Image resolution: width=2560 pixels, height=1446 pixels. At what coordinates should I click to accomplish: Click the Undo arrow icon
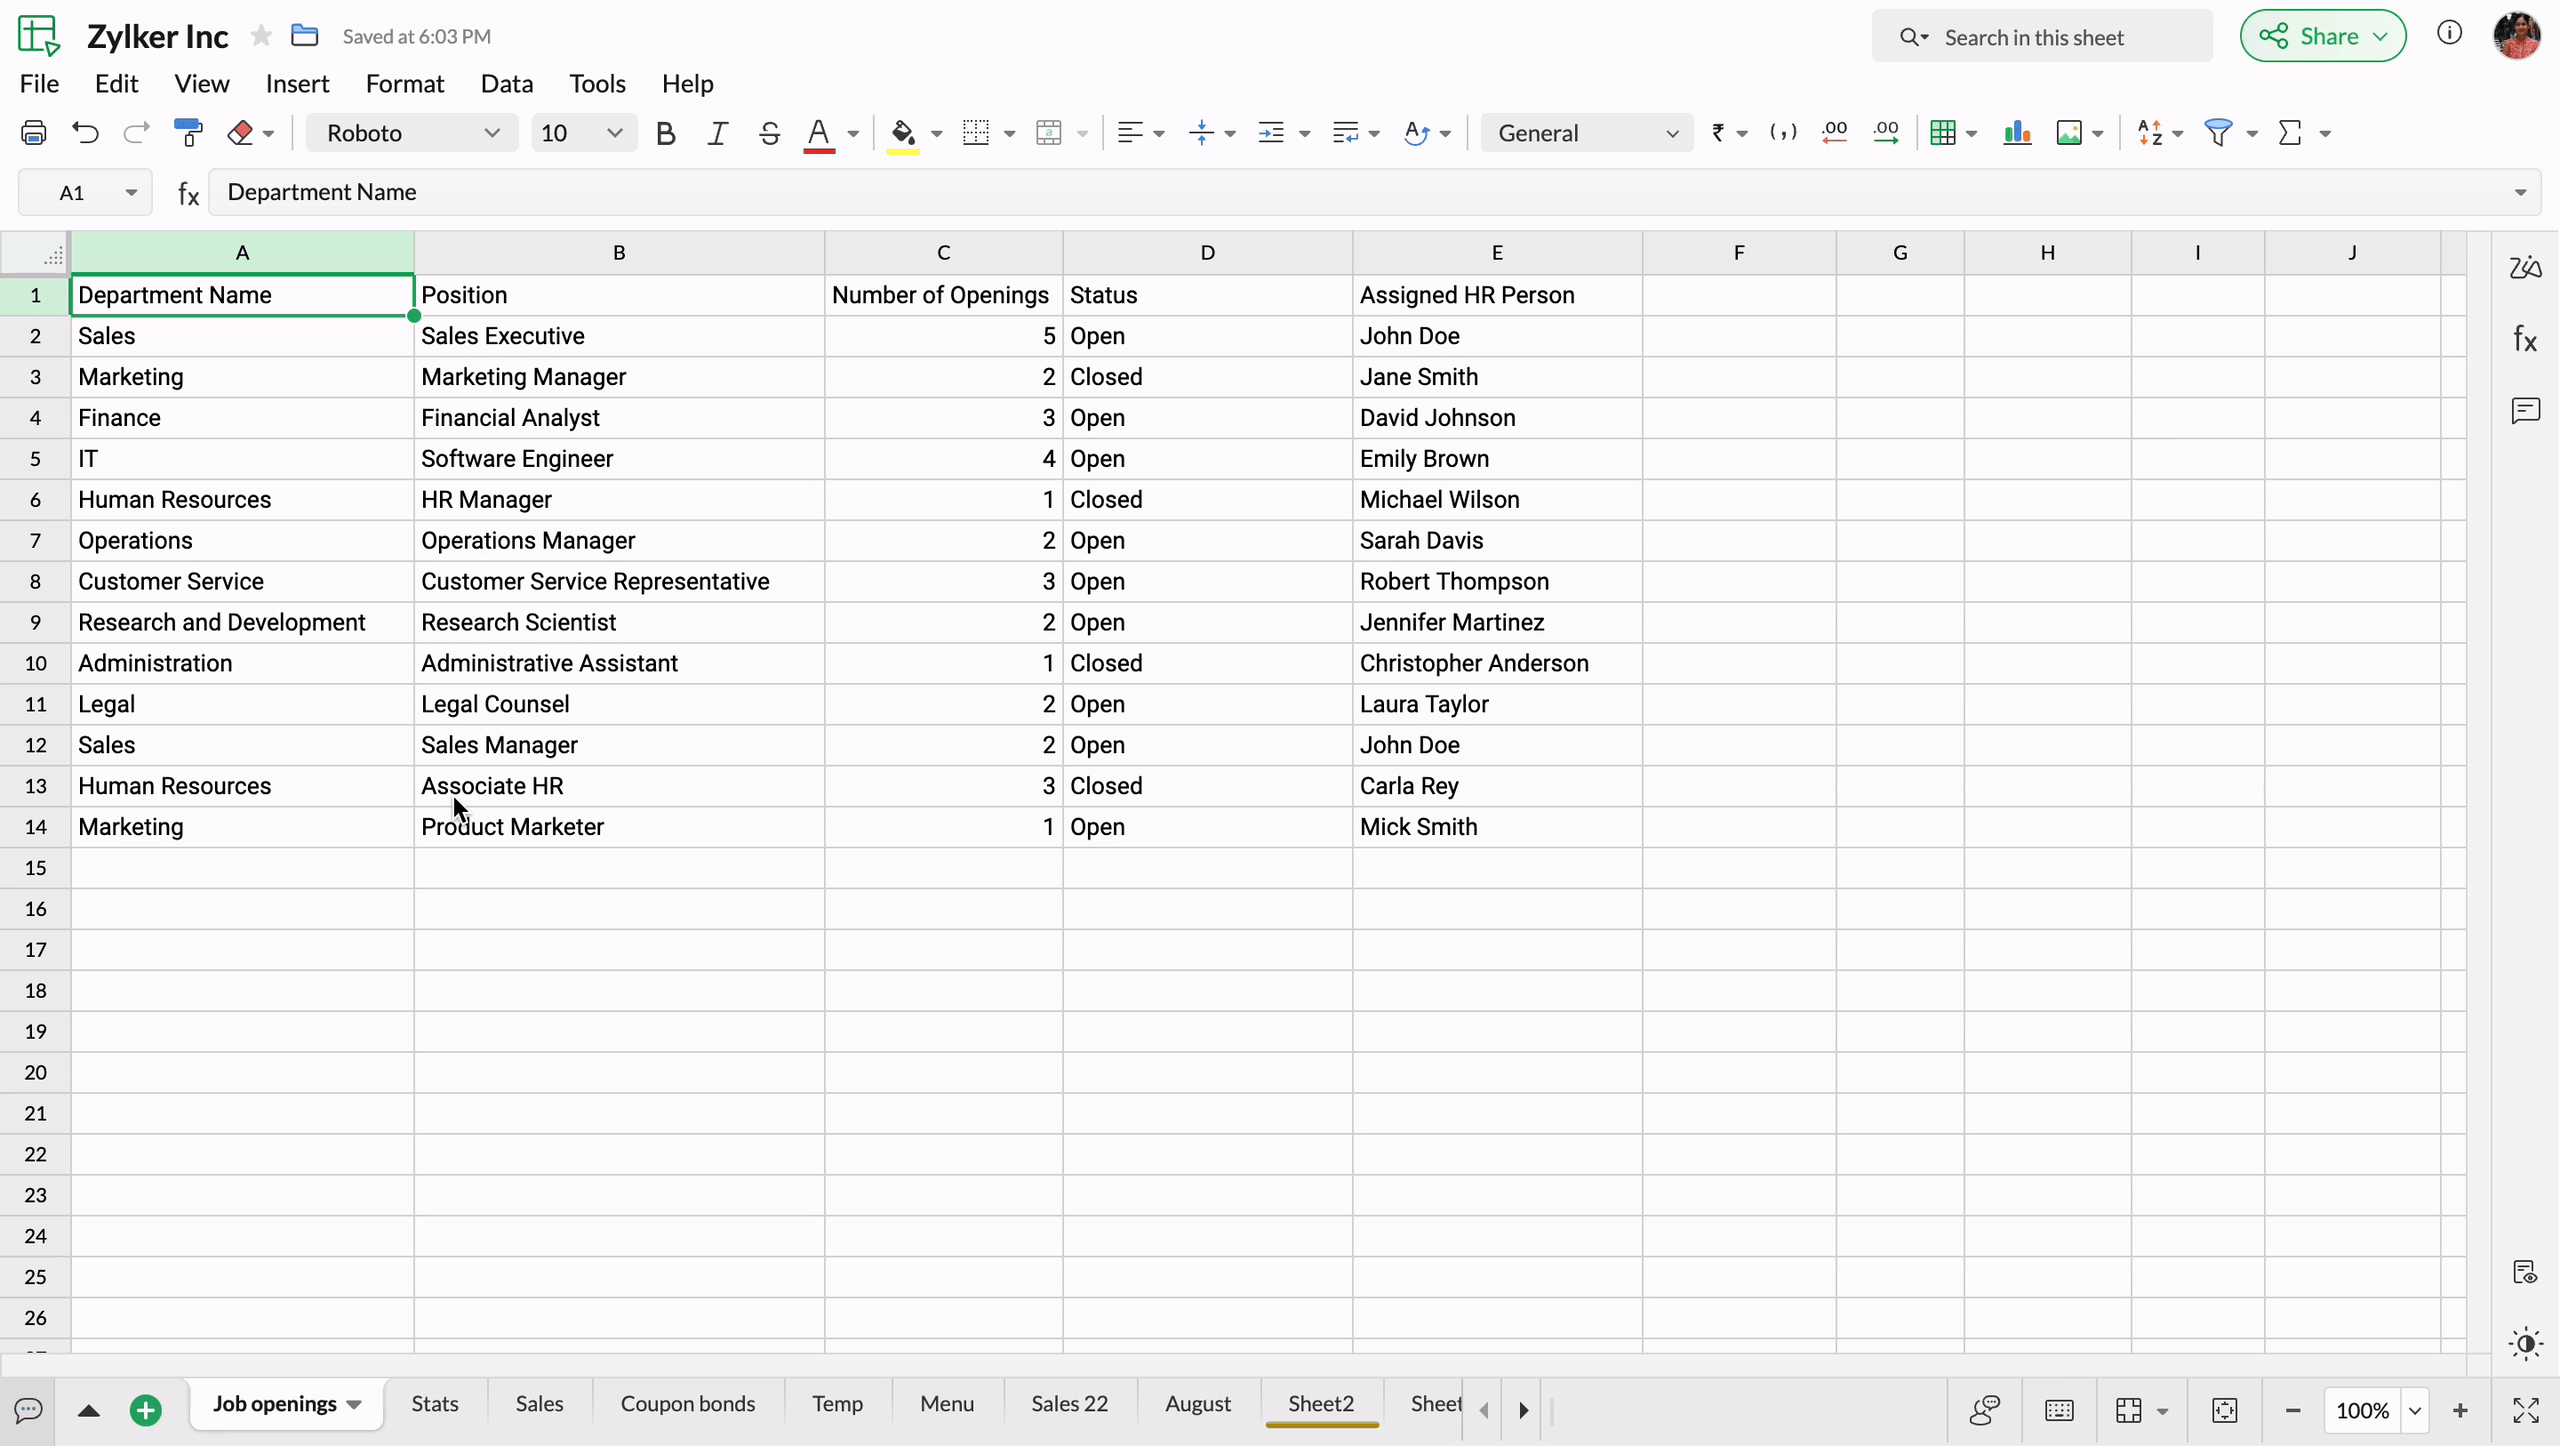tap(86, 133)
